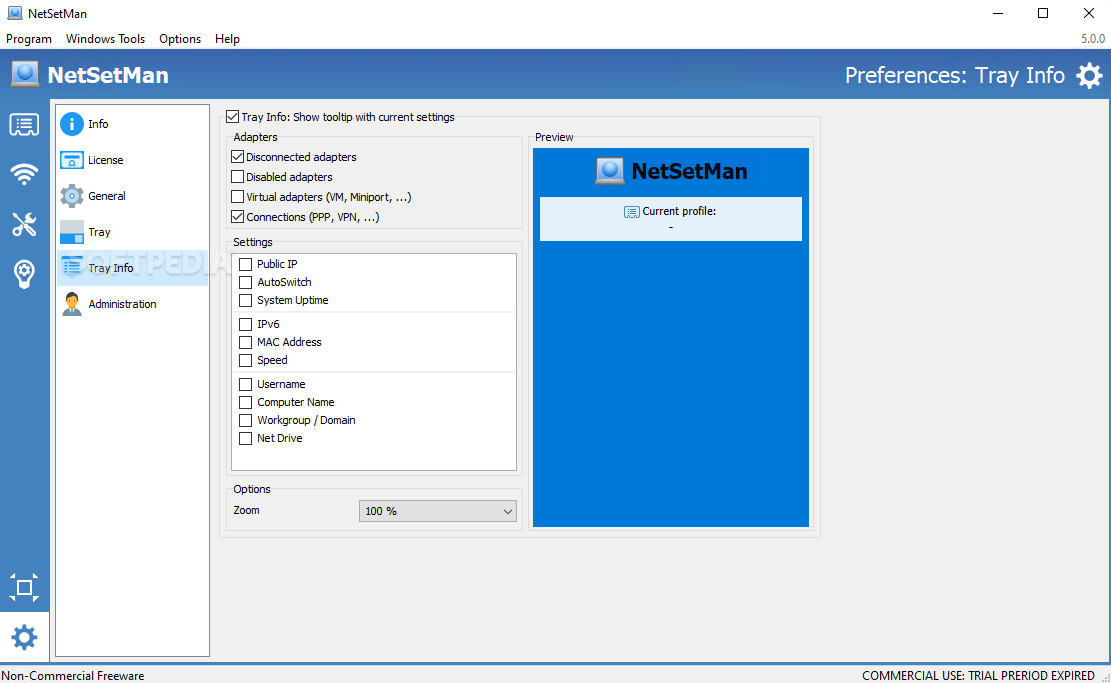Click the Current profile preview box

[671, 219]
